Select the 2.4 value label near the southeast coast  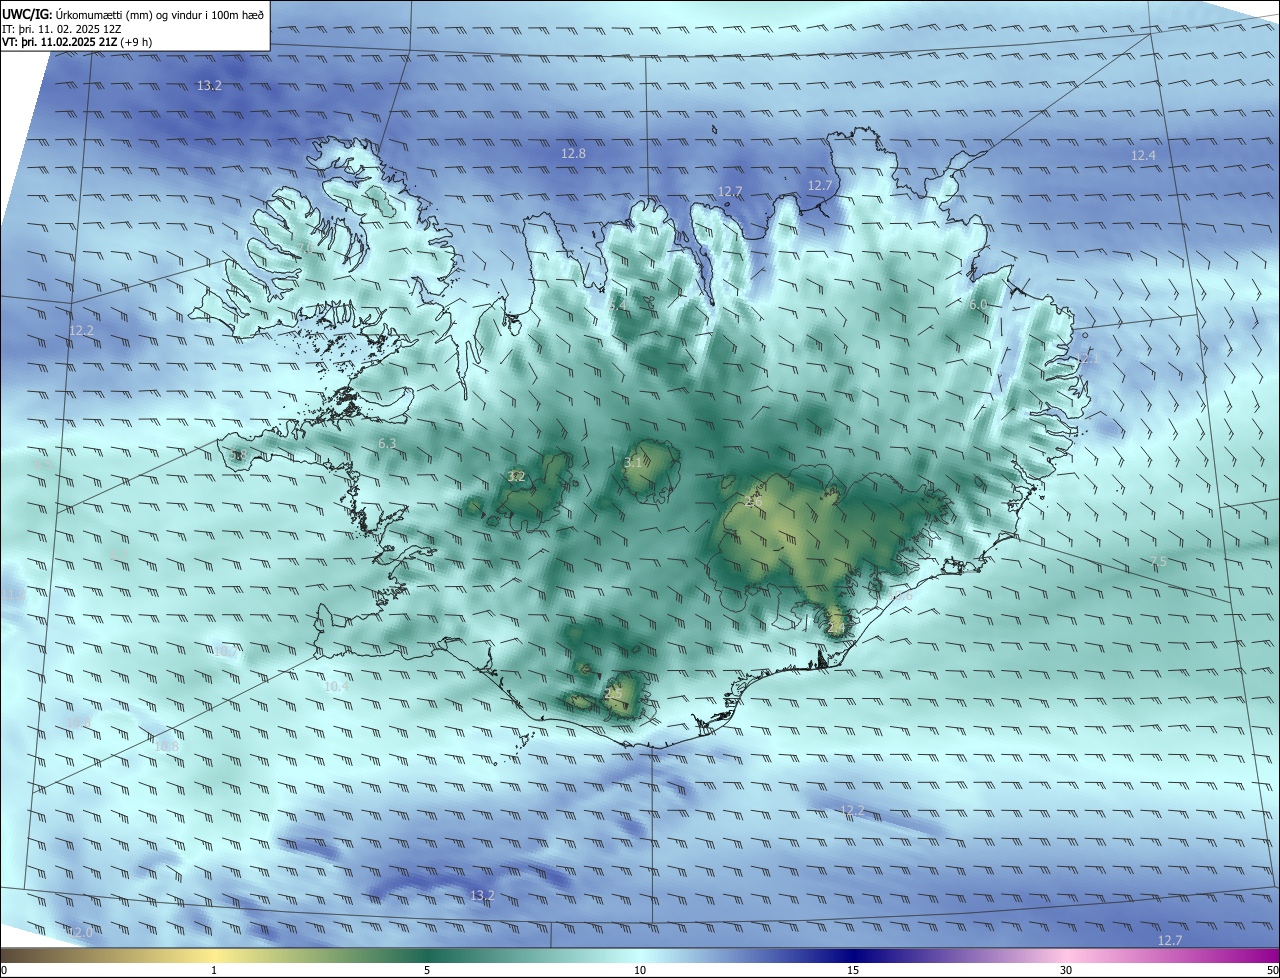(x=836, y=627)
